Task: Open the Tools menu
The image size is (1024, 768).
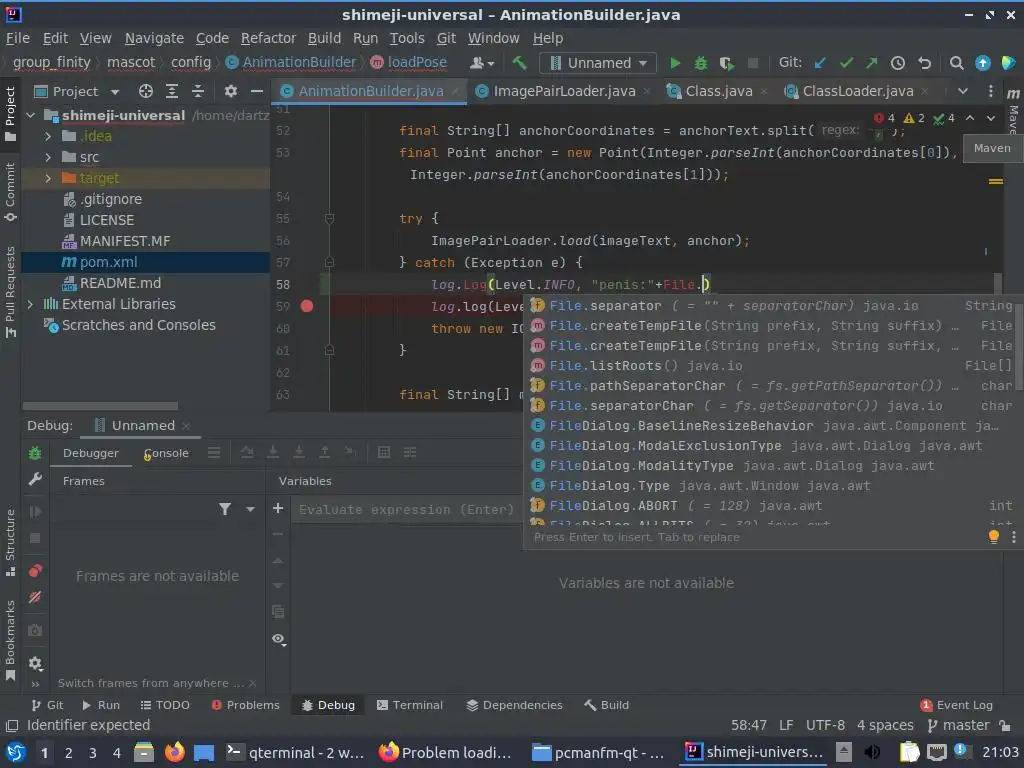Action: [407, 39]
